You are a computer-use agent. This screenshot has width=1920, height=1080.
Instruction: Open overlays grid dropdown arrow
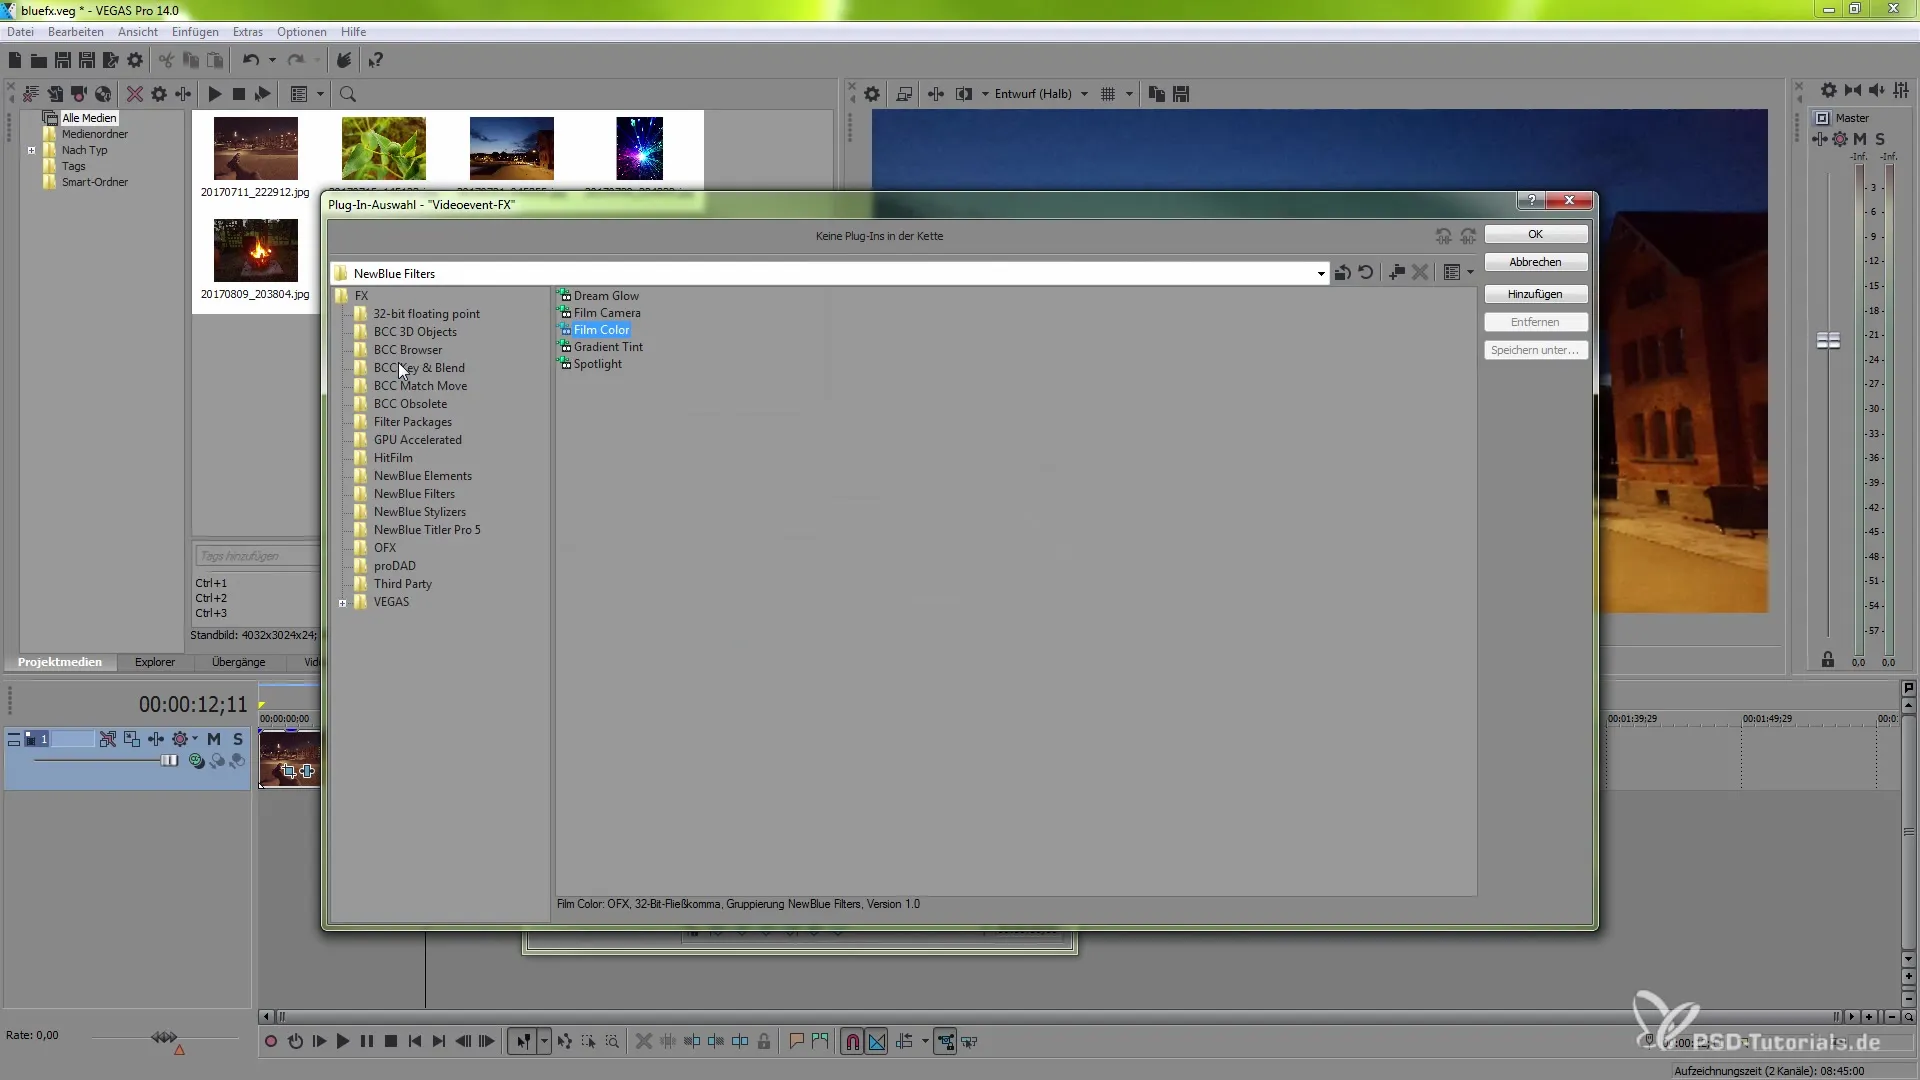[1129, 94]
